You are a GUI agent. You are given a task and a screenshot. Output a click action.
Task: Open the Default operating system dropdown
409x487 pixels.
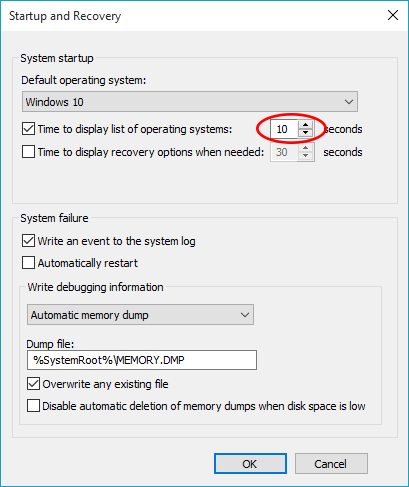[x=190, y=102]
